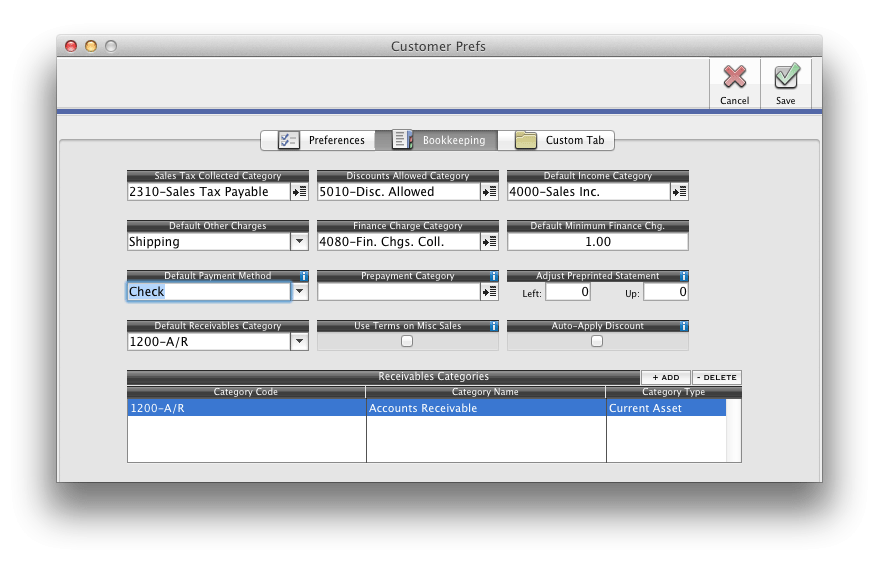Show info for Auto-Apply Discount

(684, 326)
